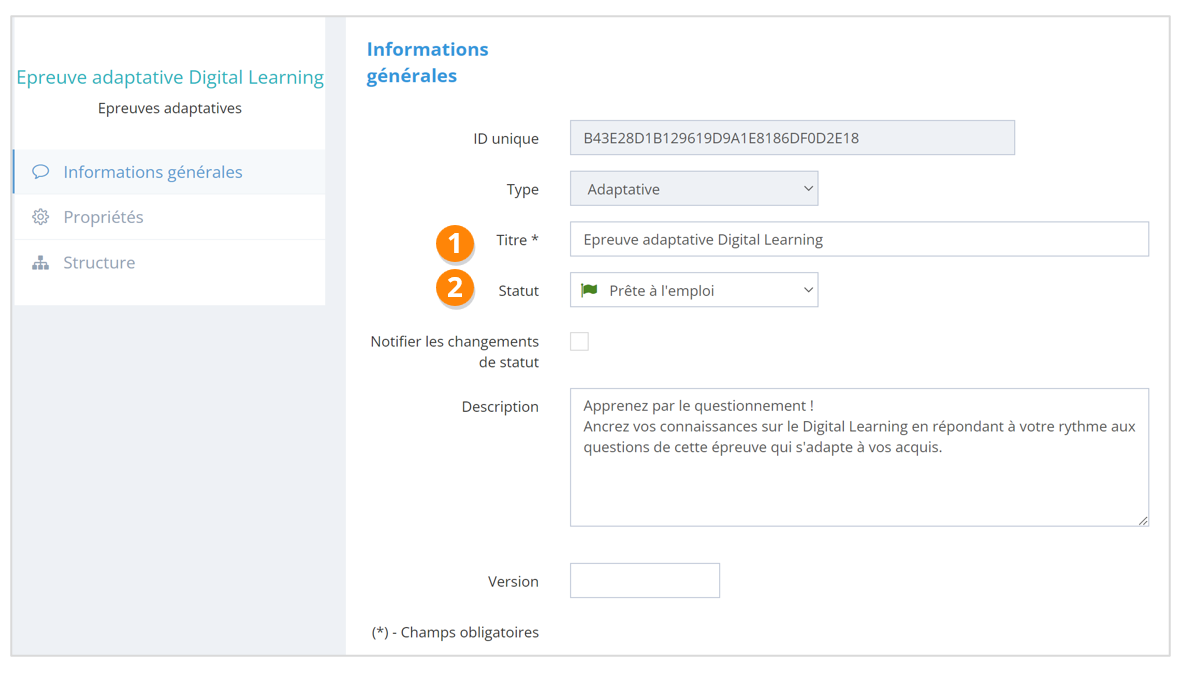Image resolution: width=1201 pixels, height=683 pixels.
Task: Click the hierarchy icon next to Structure
Action: (40, 263)
